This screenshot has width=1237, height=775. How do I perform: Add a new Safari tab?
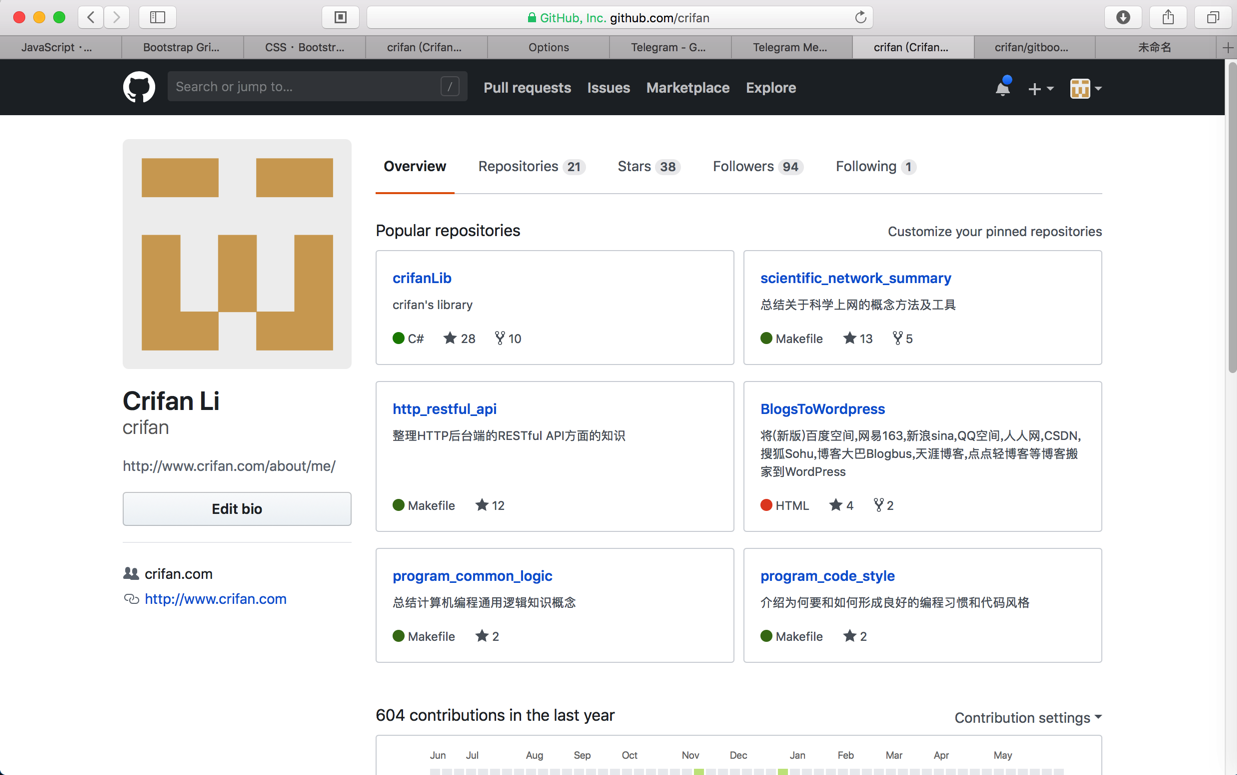click(1227, 47)
